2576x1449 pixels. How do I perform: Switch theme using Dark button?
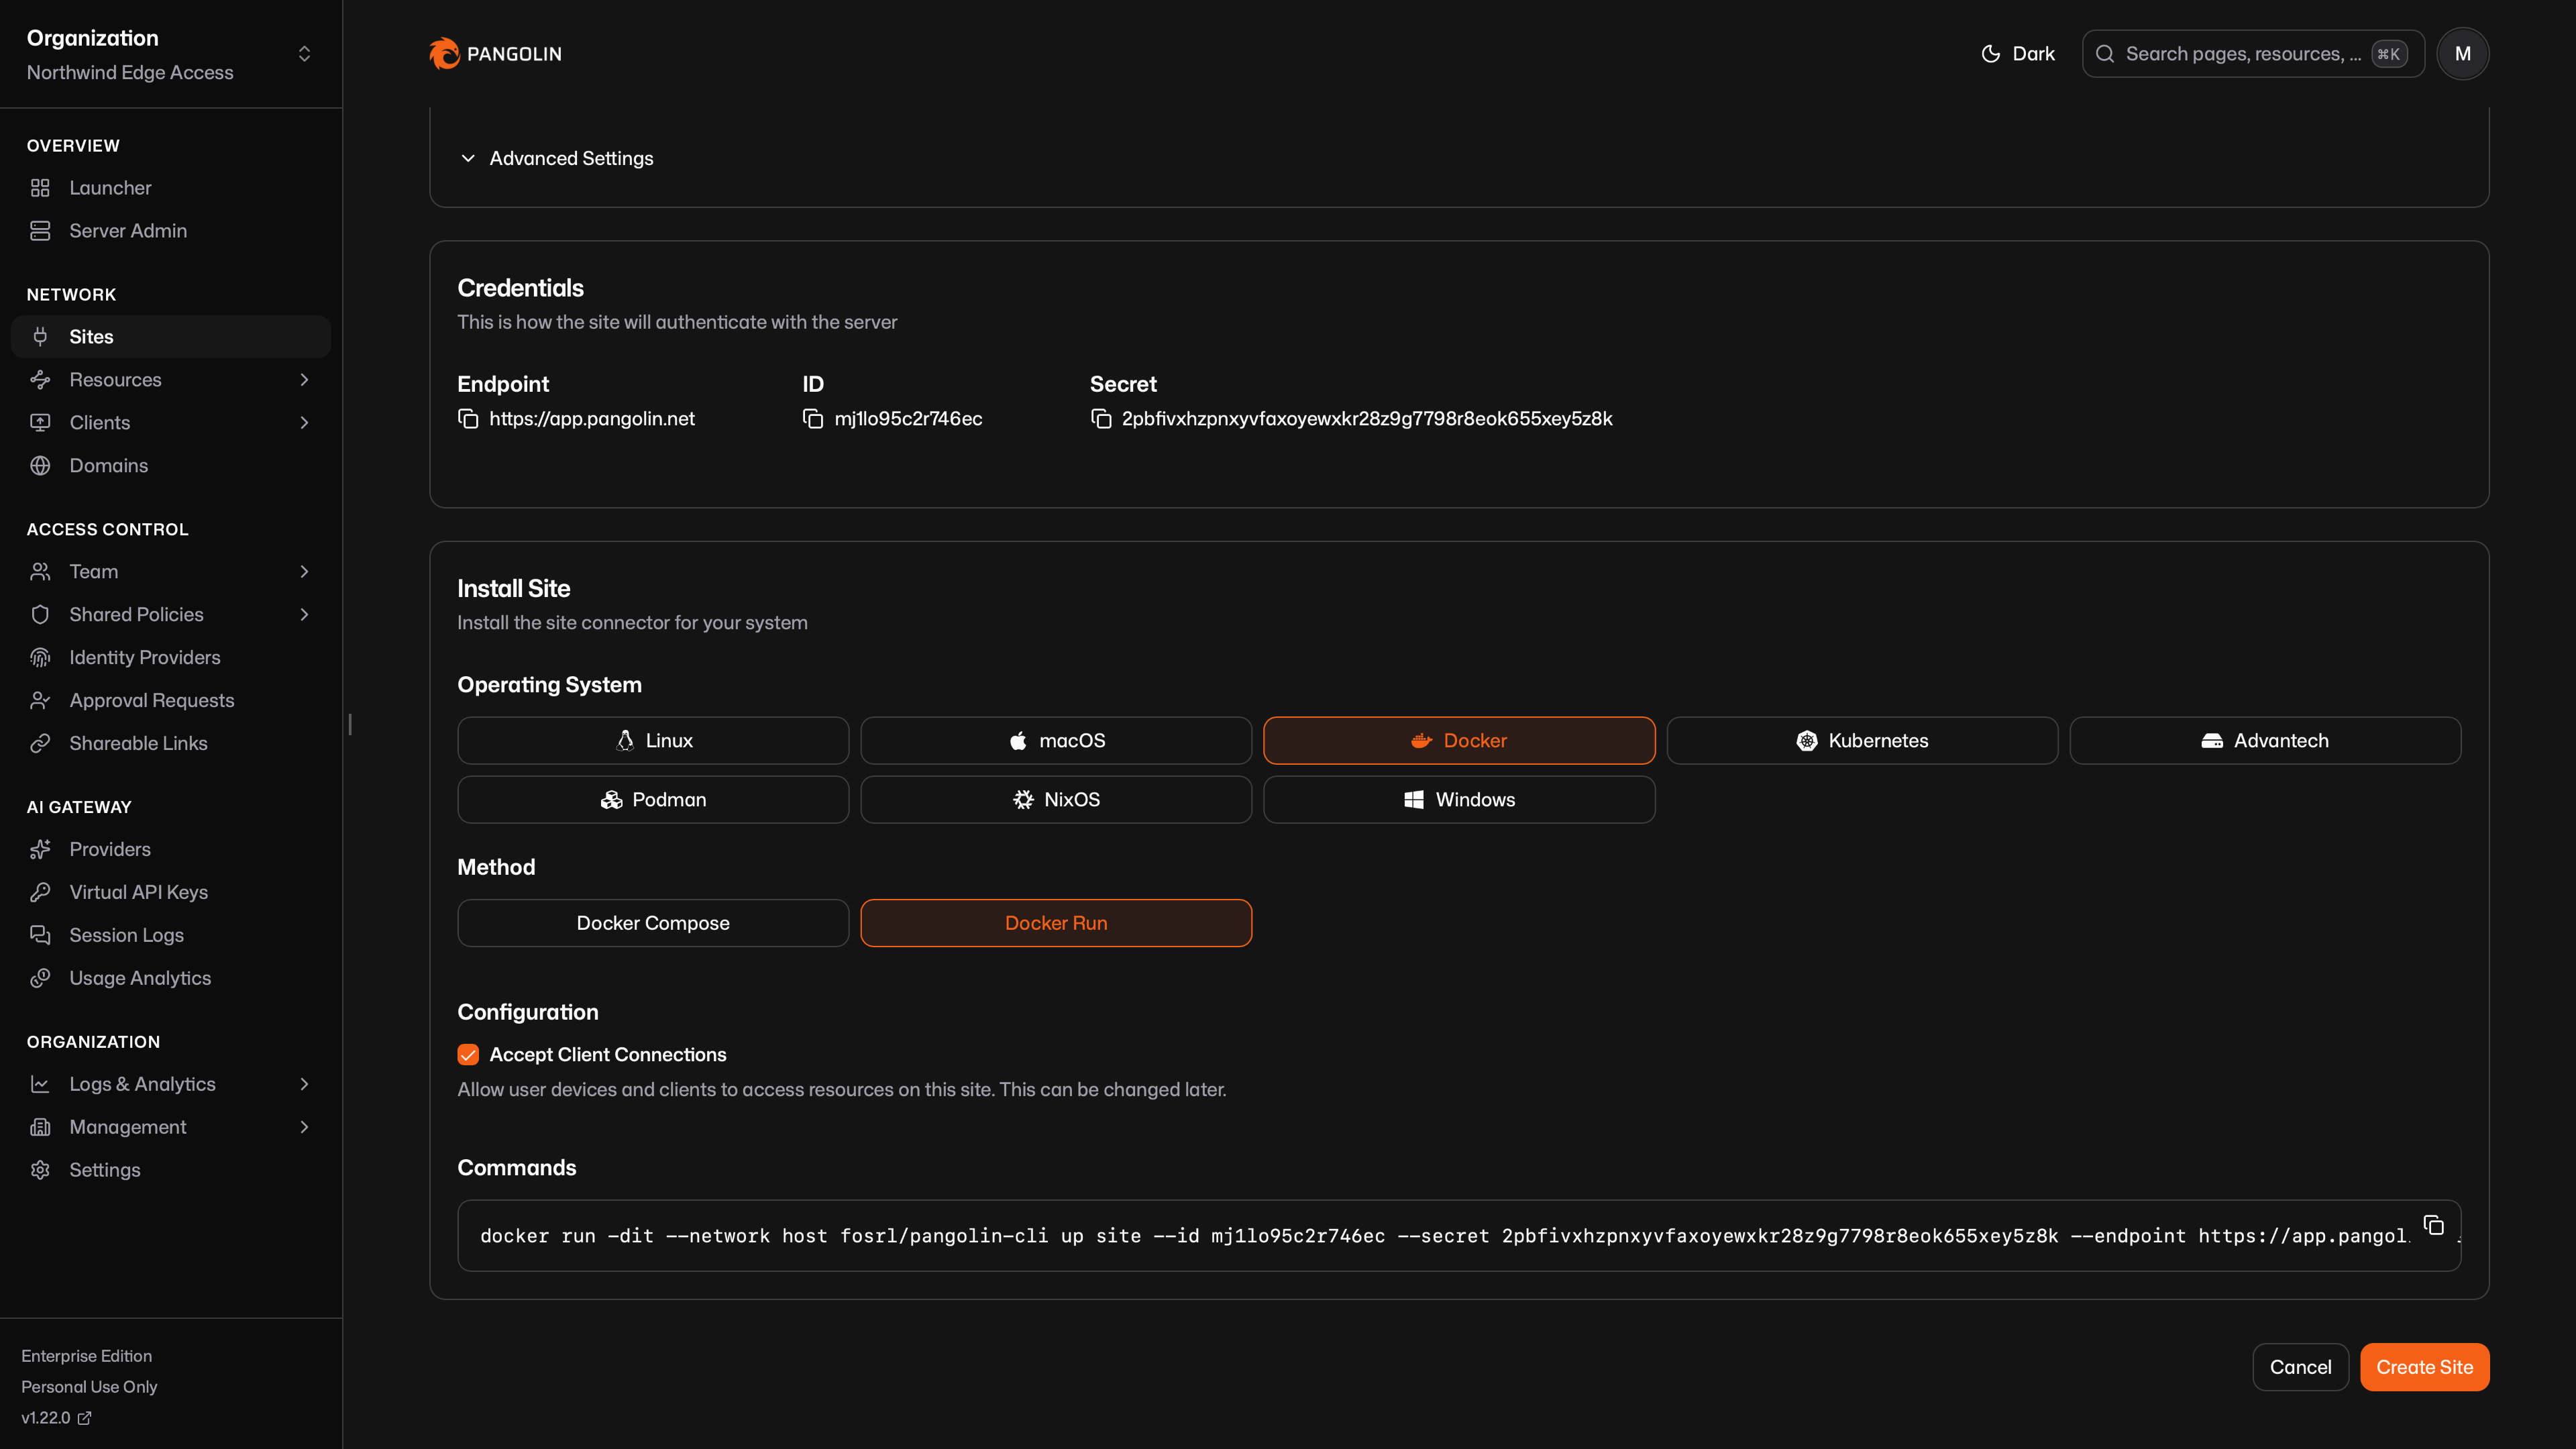pyautogui.click(x=2018, y=54)
